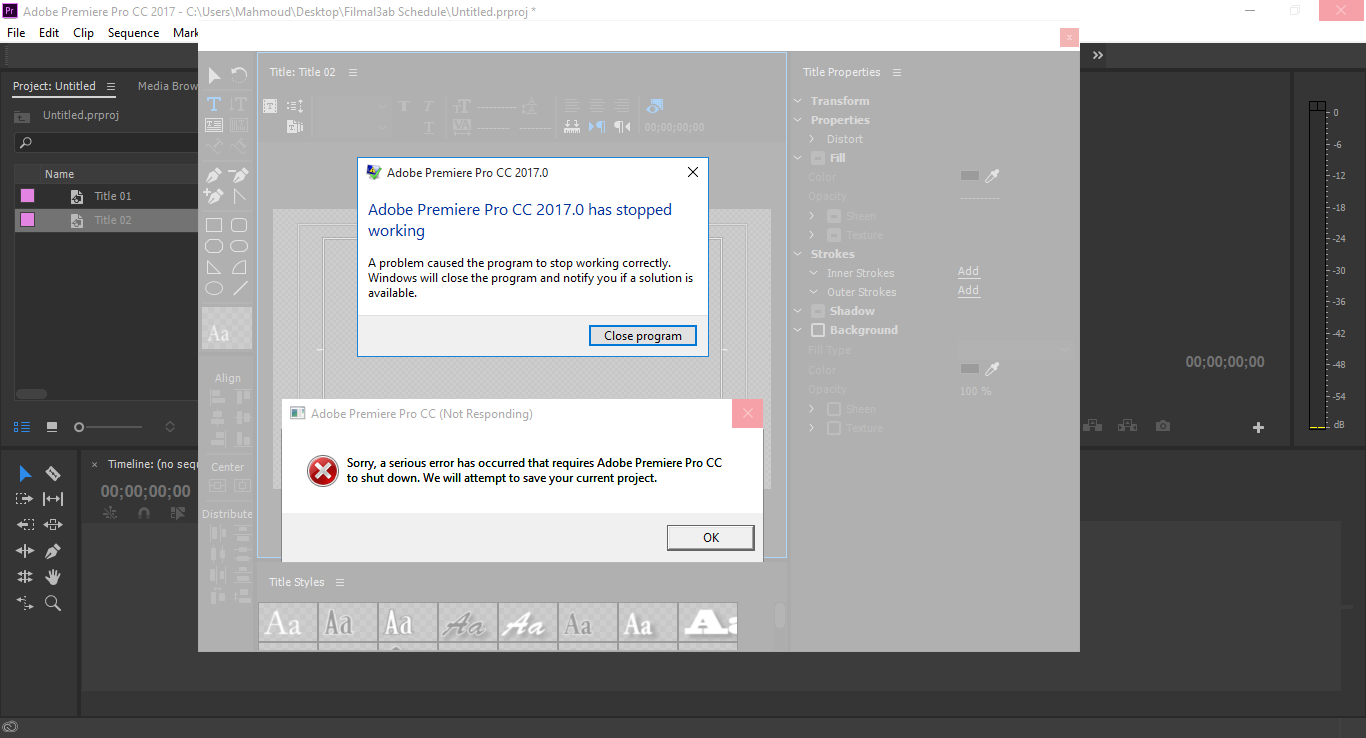The image size is (1366, 738).
Task: Click the Background color eyedropper
Action: point(992,369)
